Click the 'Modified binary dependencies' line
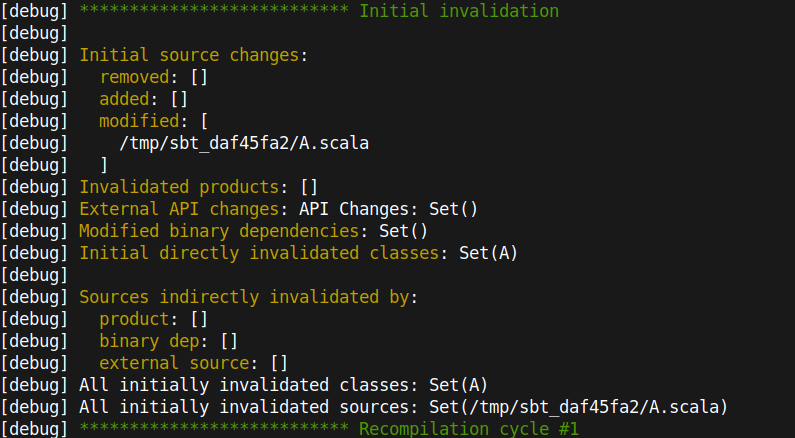The width and height of the screenshot is (795, 438). (253, 231)
